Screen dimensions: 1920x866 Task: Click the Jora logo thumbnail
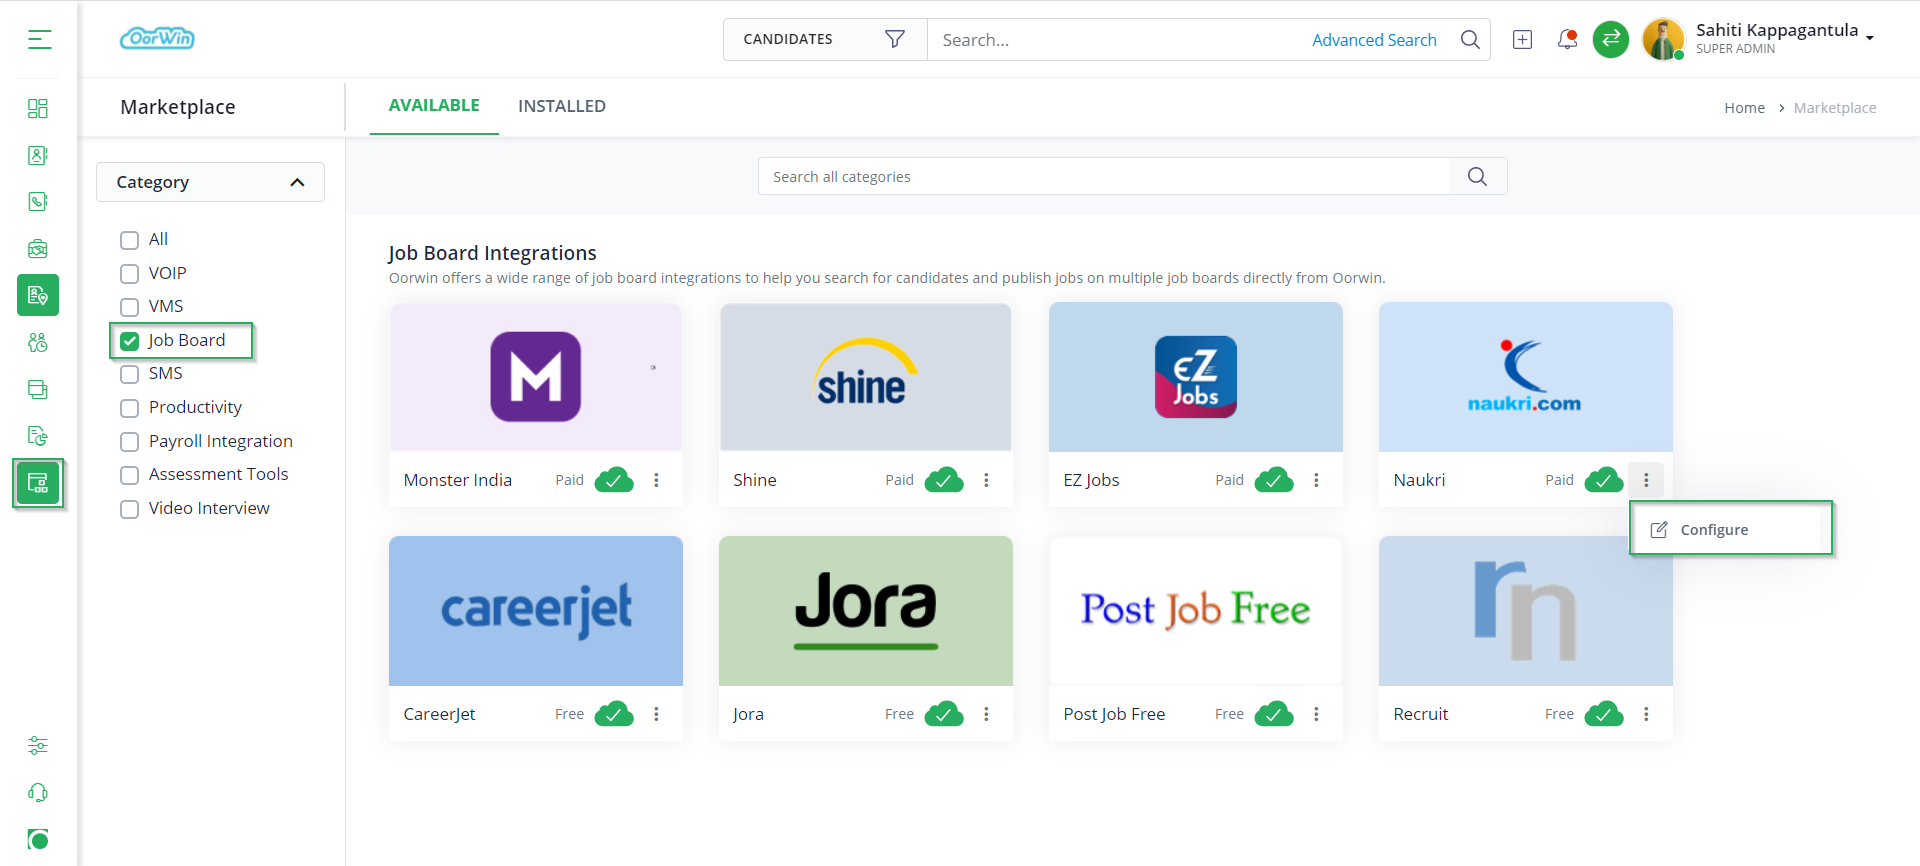tap(866, 611)
